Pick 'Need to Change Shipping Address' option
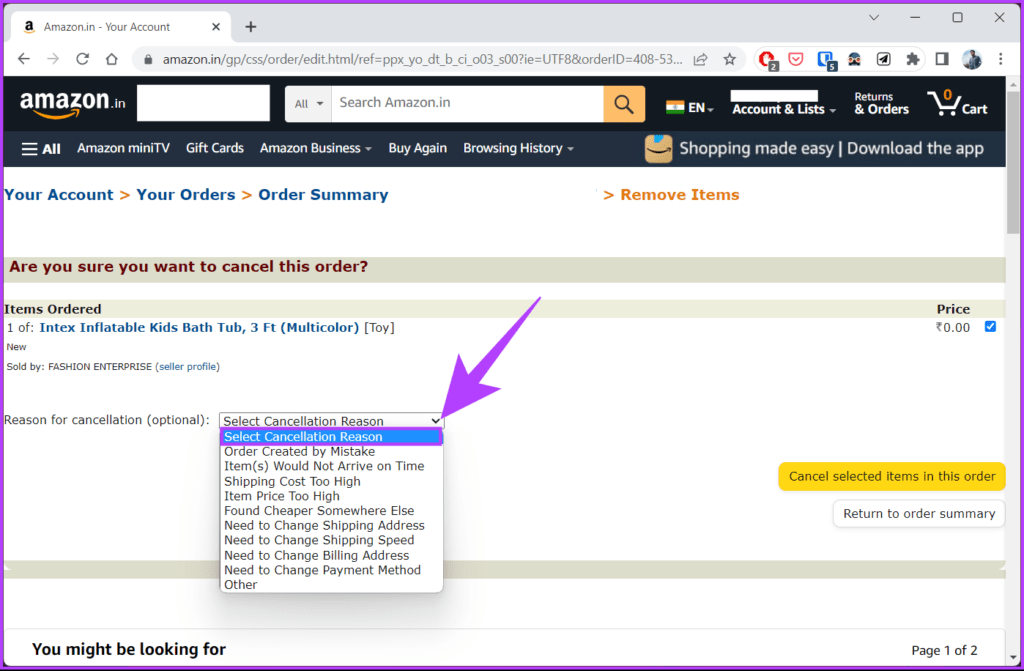 pyautogui.click(x=324, y=526)
